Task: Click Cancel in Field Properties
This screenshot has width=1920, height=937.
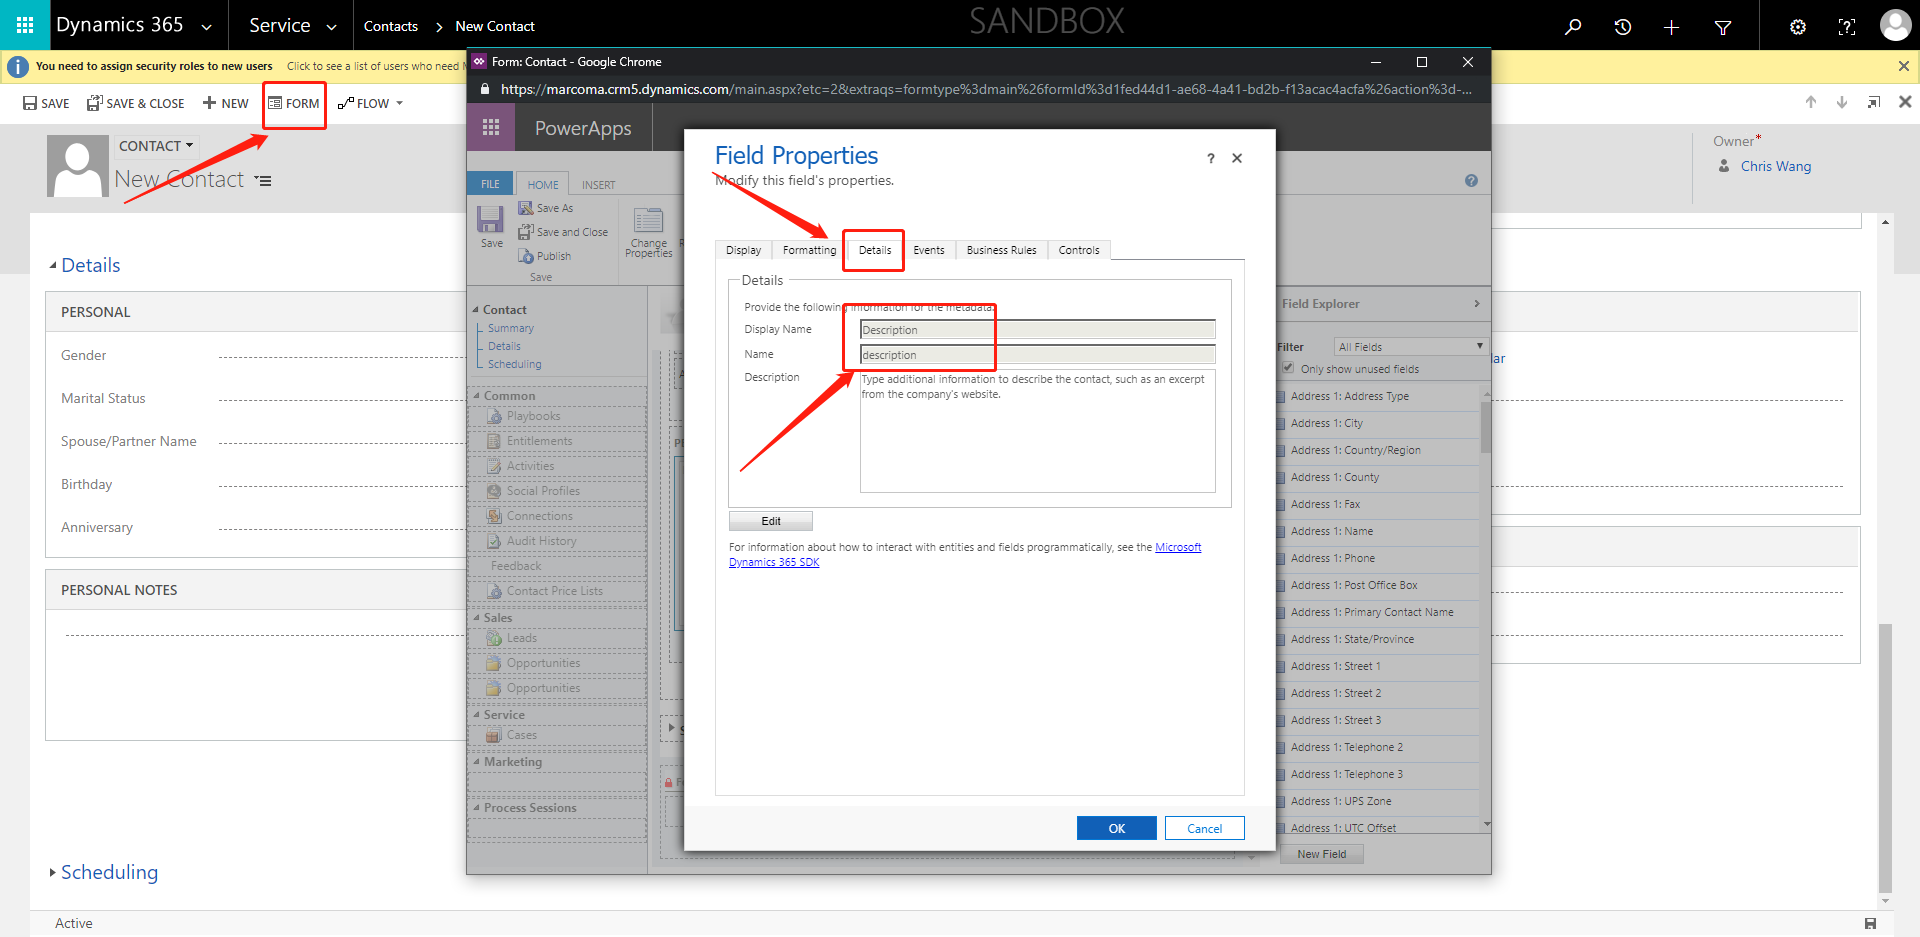Action: 1204,828
